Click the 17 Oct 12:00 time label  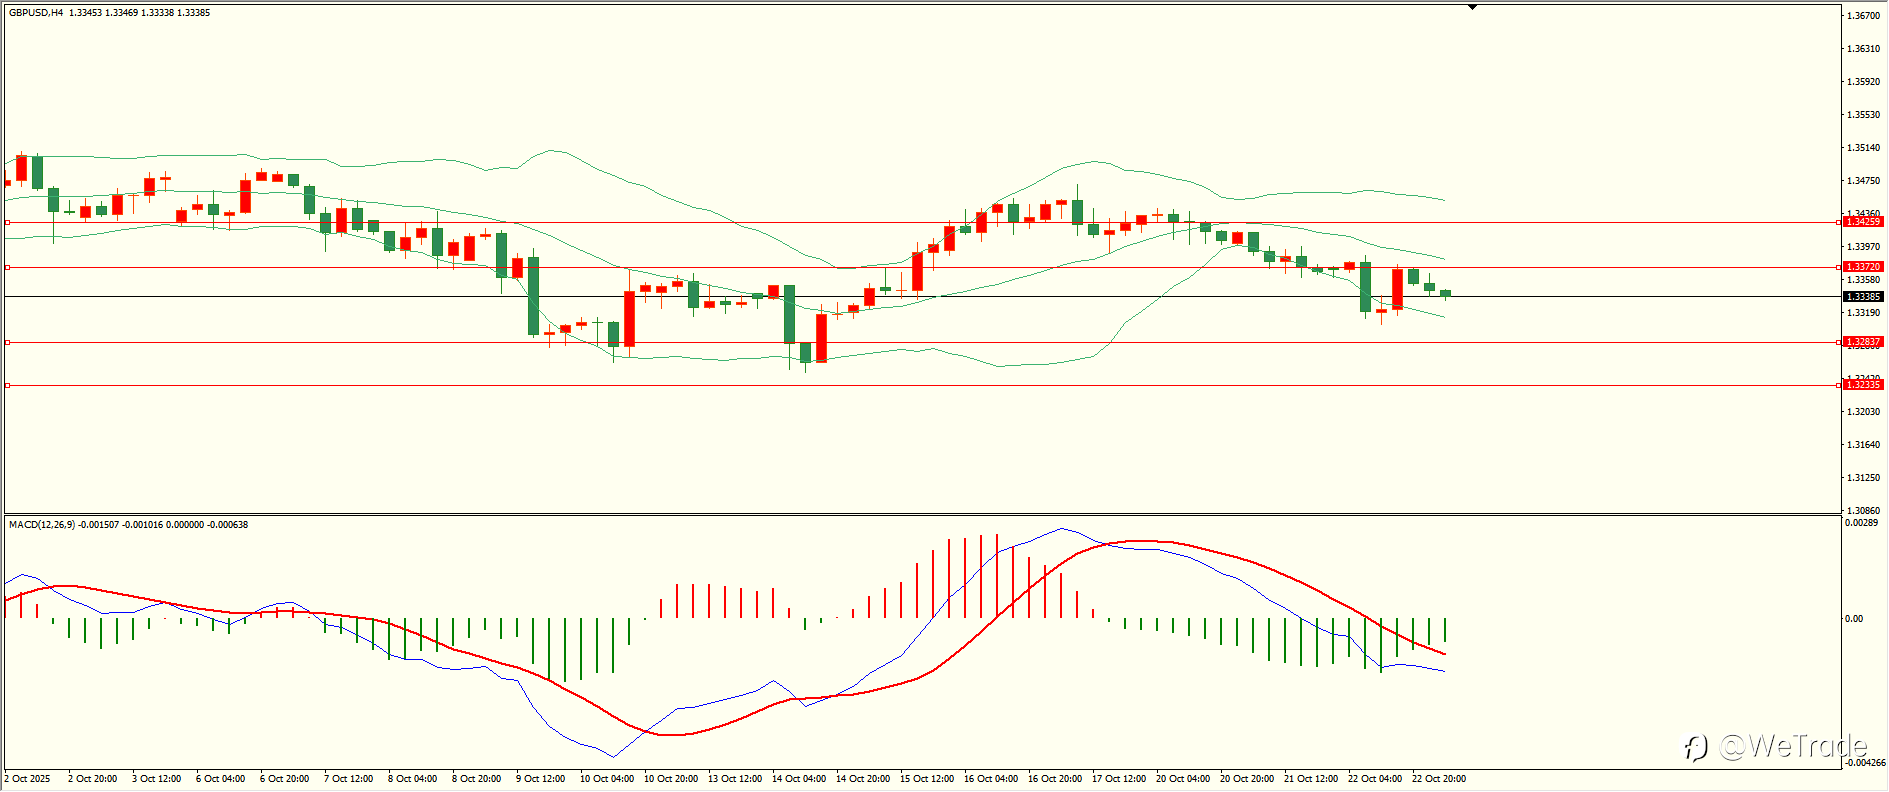[x=1119, y=779]
